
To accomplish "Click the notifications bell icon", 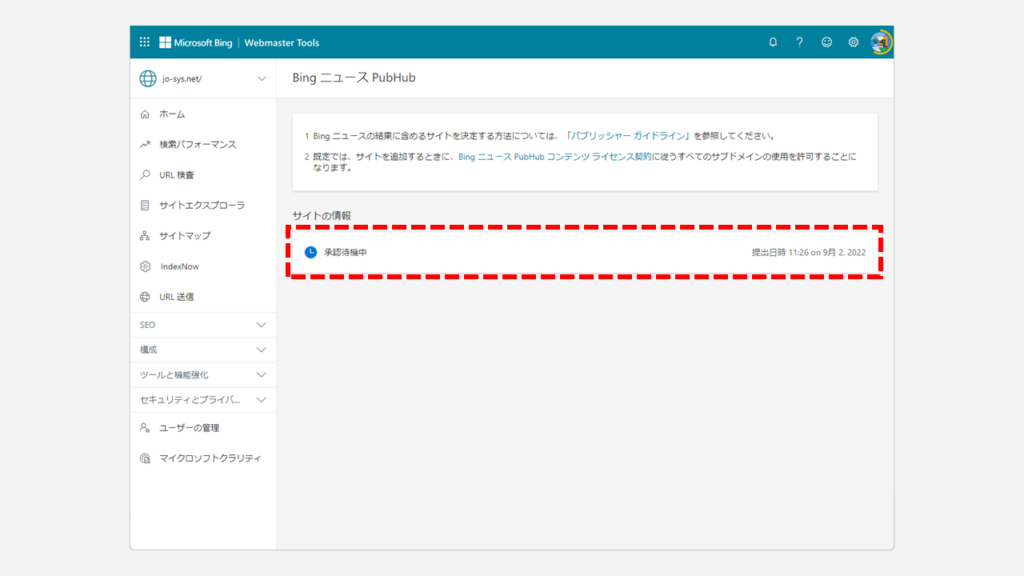I will coord(773,42).
